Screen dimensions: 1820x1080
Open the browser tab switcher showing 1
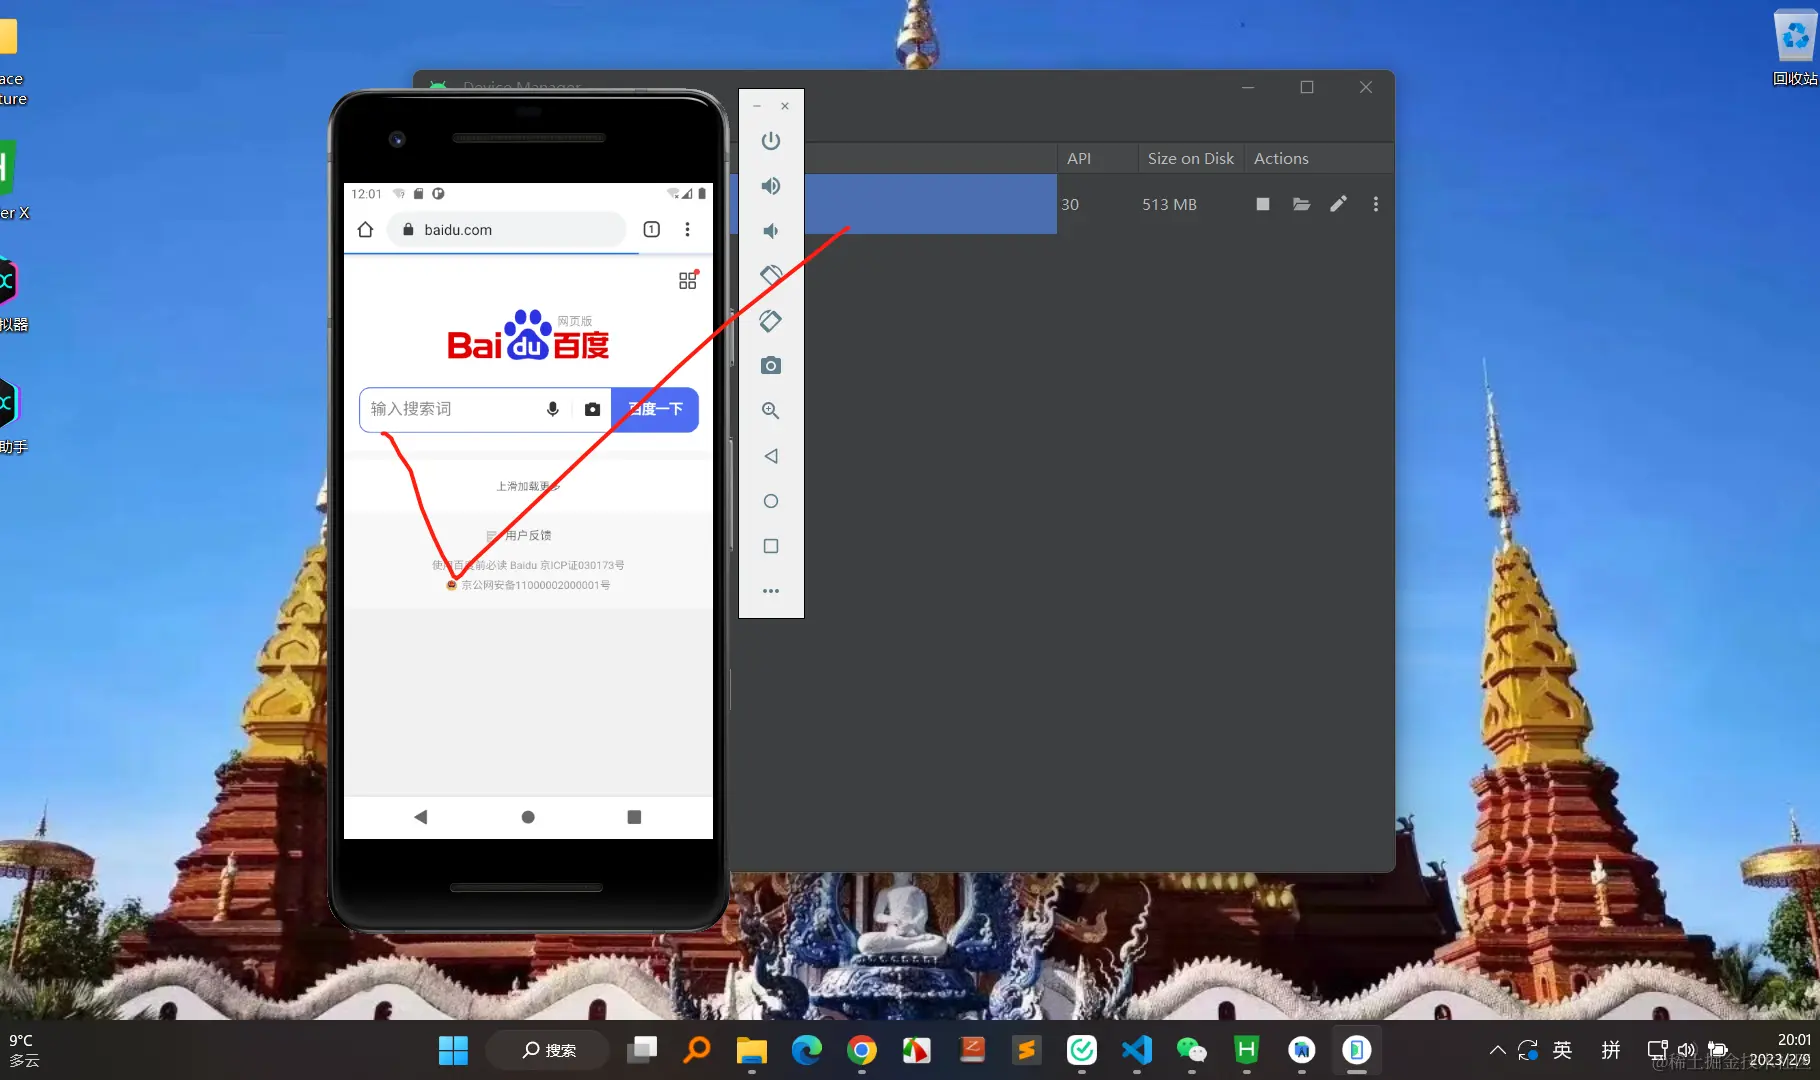tap(652, 230)
